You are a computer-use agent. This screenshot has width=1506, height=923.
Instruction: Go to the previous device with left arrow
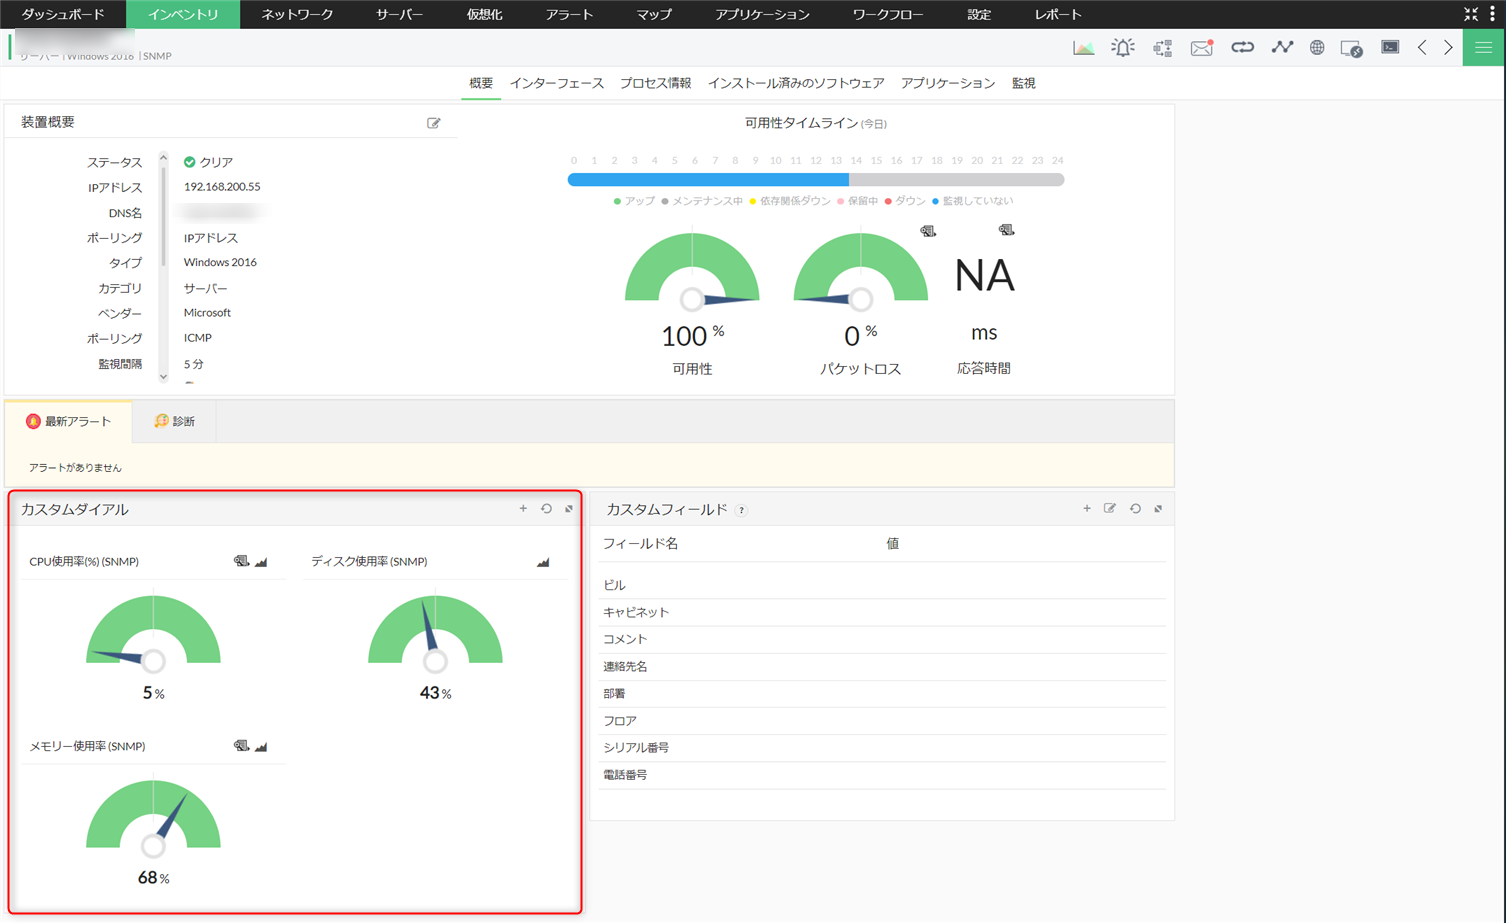tap(1422, 48)
